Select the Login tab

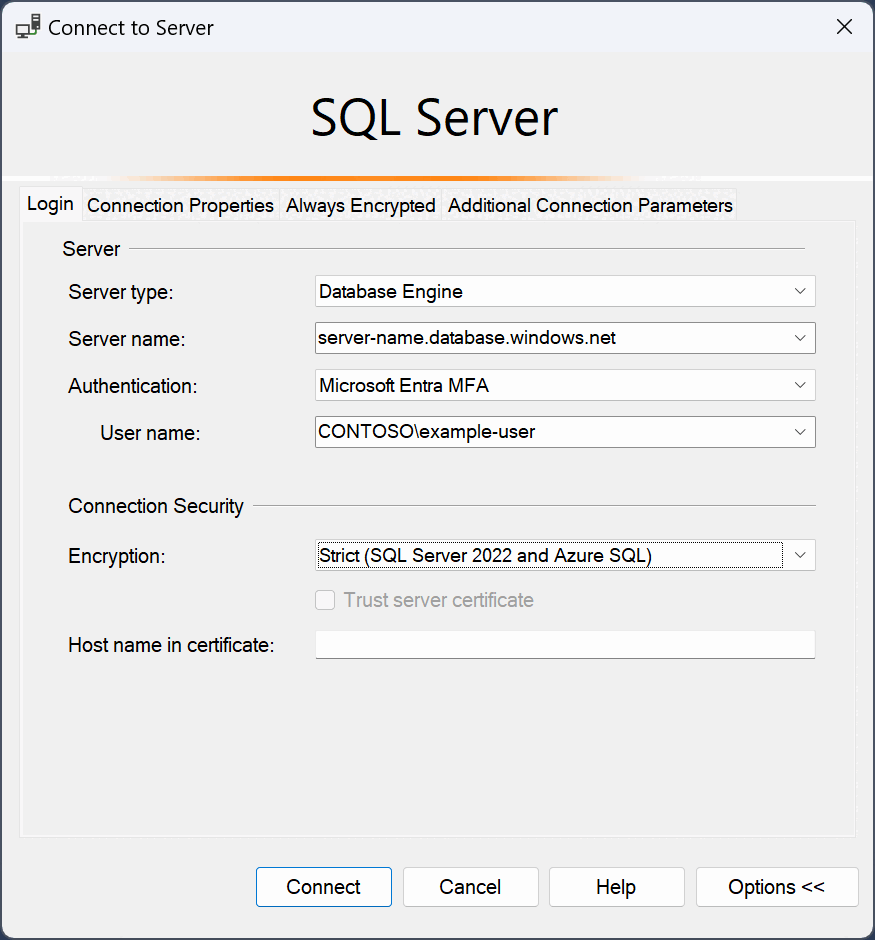(x=50, y=204)
